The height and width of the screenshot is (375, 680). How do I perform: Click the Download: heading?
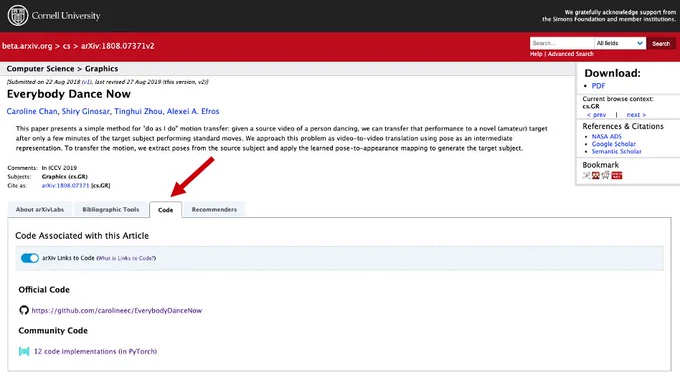[612, 73]
